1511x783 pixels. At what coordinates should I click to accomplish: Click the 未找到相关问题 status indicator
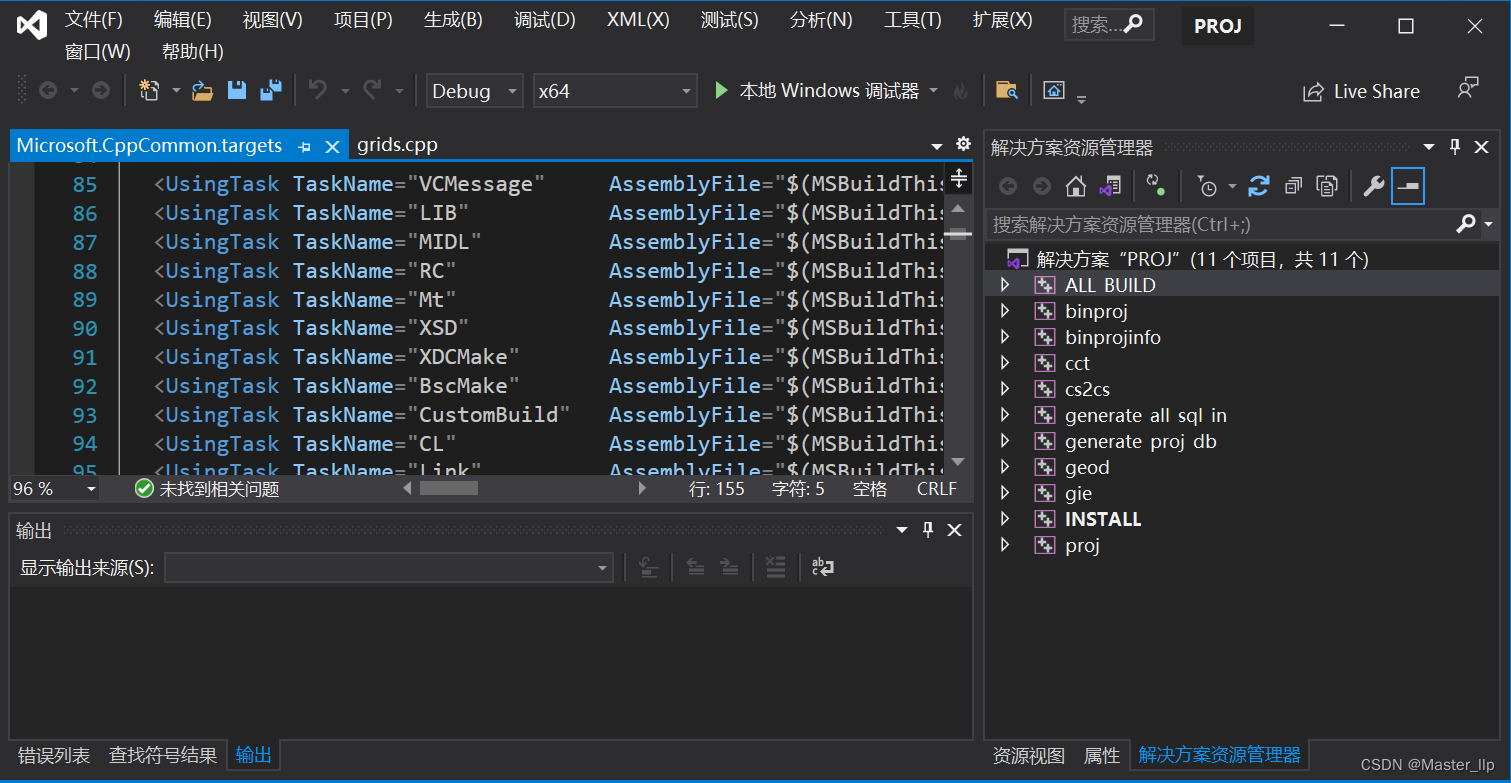click(x=207, y=489)
